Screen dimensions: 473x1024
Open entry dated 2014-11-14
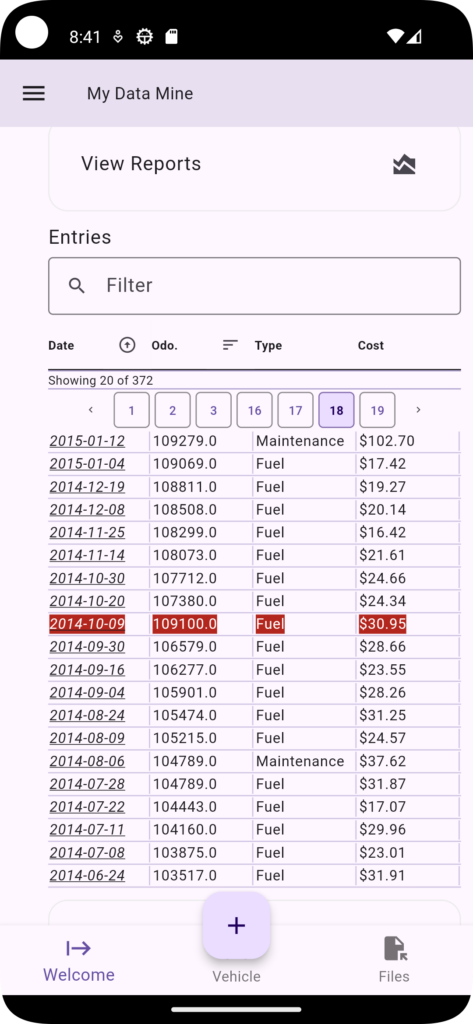pyautogui.click(x=87, y=555)
